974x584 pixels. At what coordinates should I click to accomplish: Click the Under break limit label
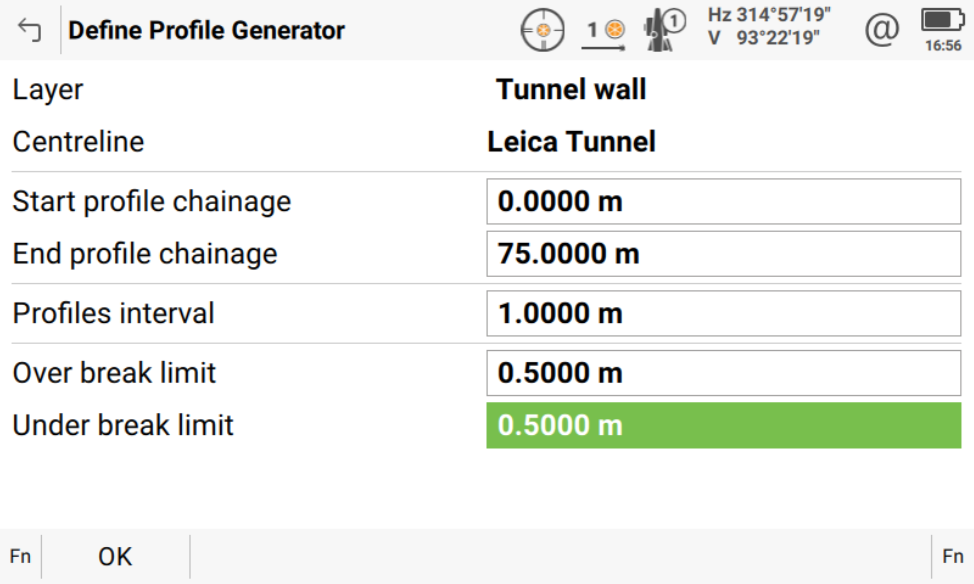(x=123, y=426)
